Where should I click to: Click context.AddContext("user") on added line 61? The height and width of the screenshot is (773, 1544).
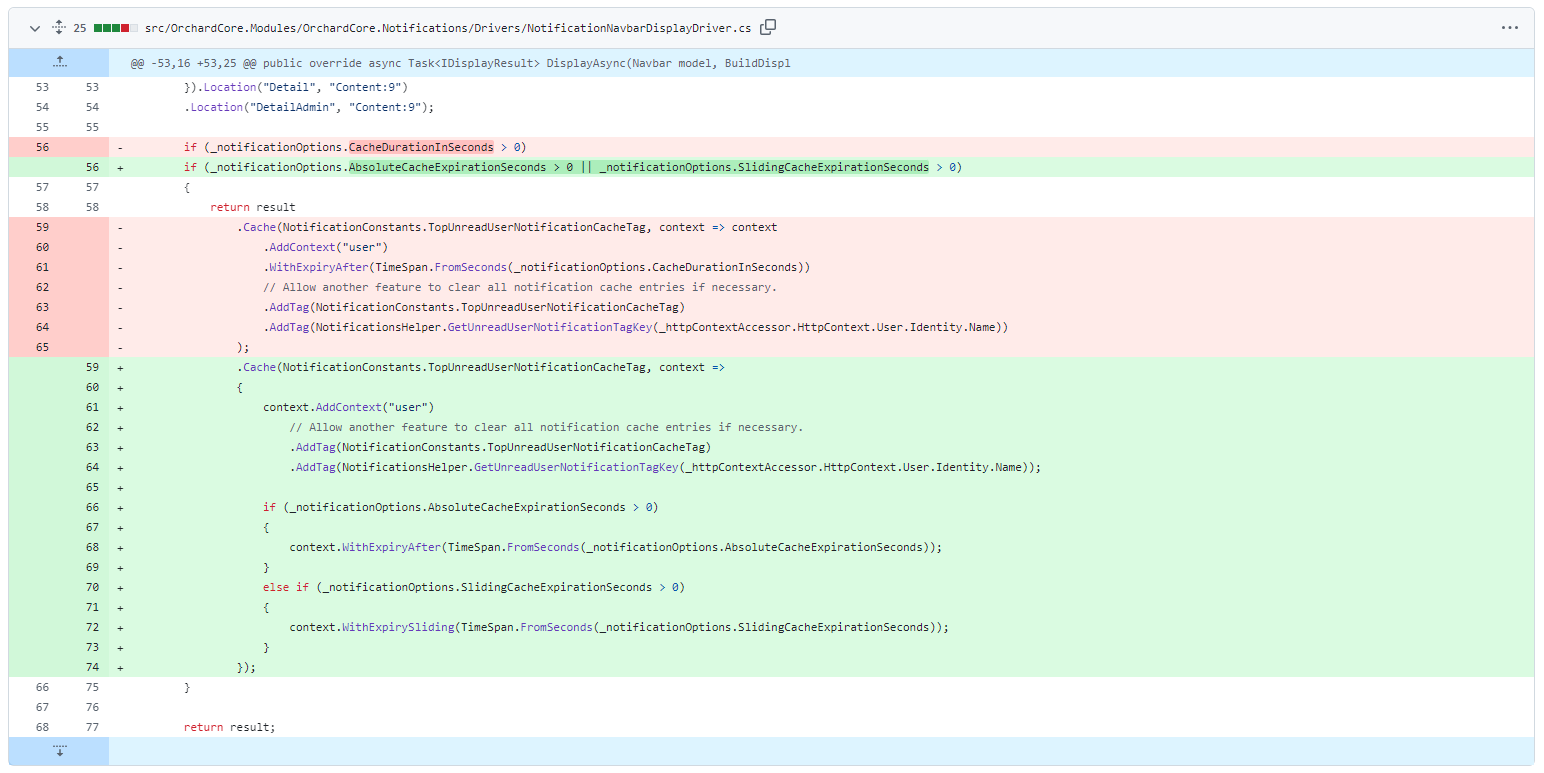click(349, 407)
